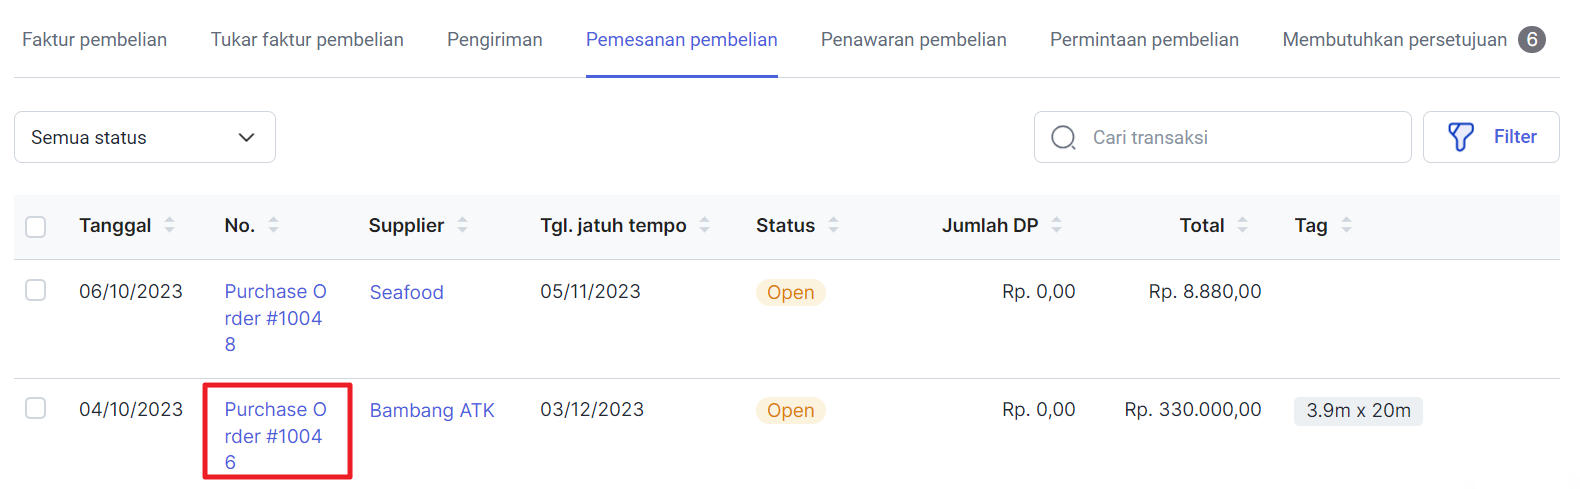Click the 3.9m x 20m tag
Image resolution: width=1580 pixels, height=489 pixels.
pyautogui.click(x=1358, y=411)
